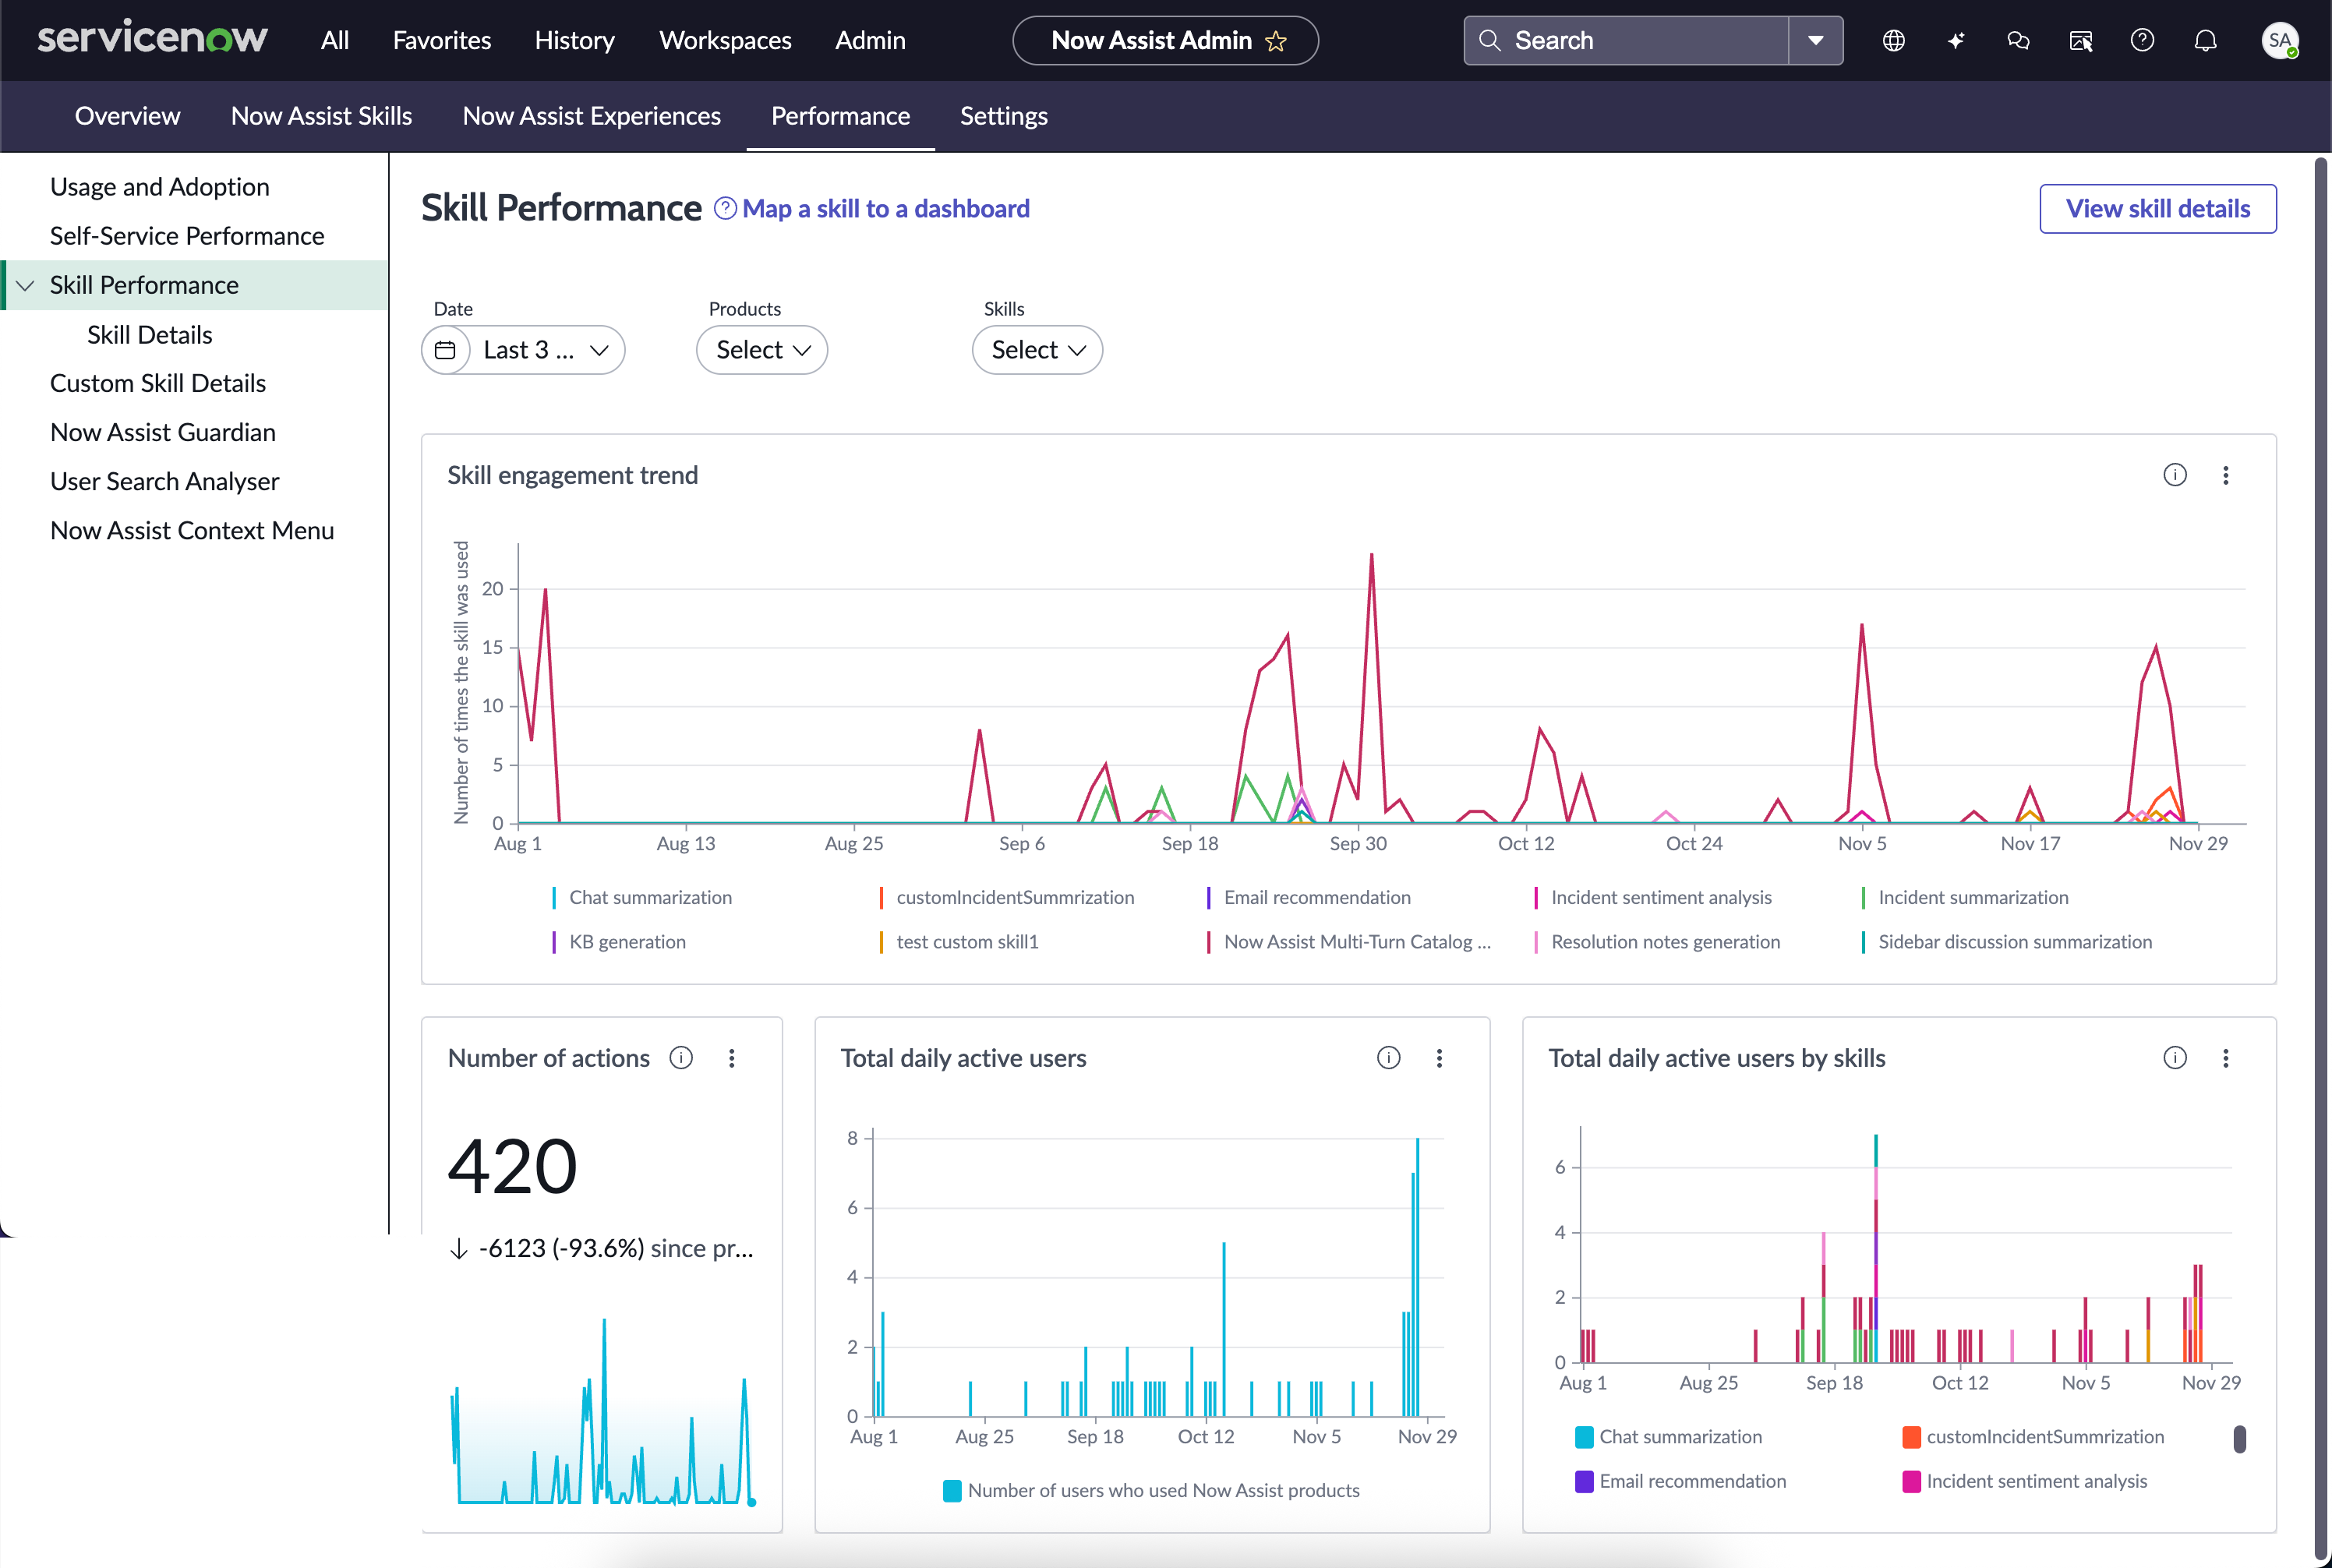The height and width of the screenshot is (1568, 2332).
Task: Show info for Number of actions
Action: tap(681, 1058)
